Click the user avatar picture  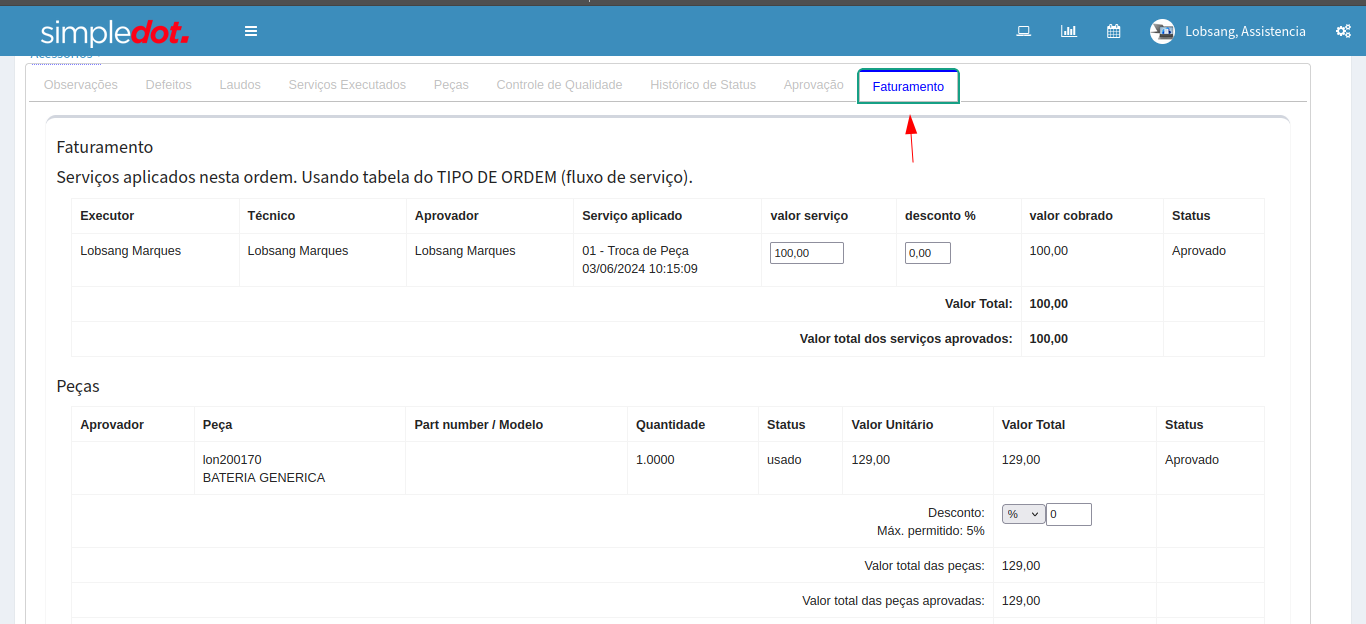point(1162,31)
